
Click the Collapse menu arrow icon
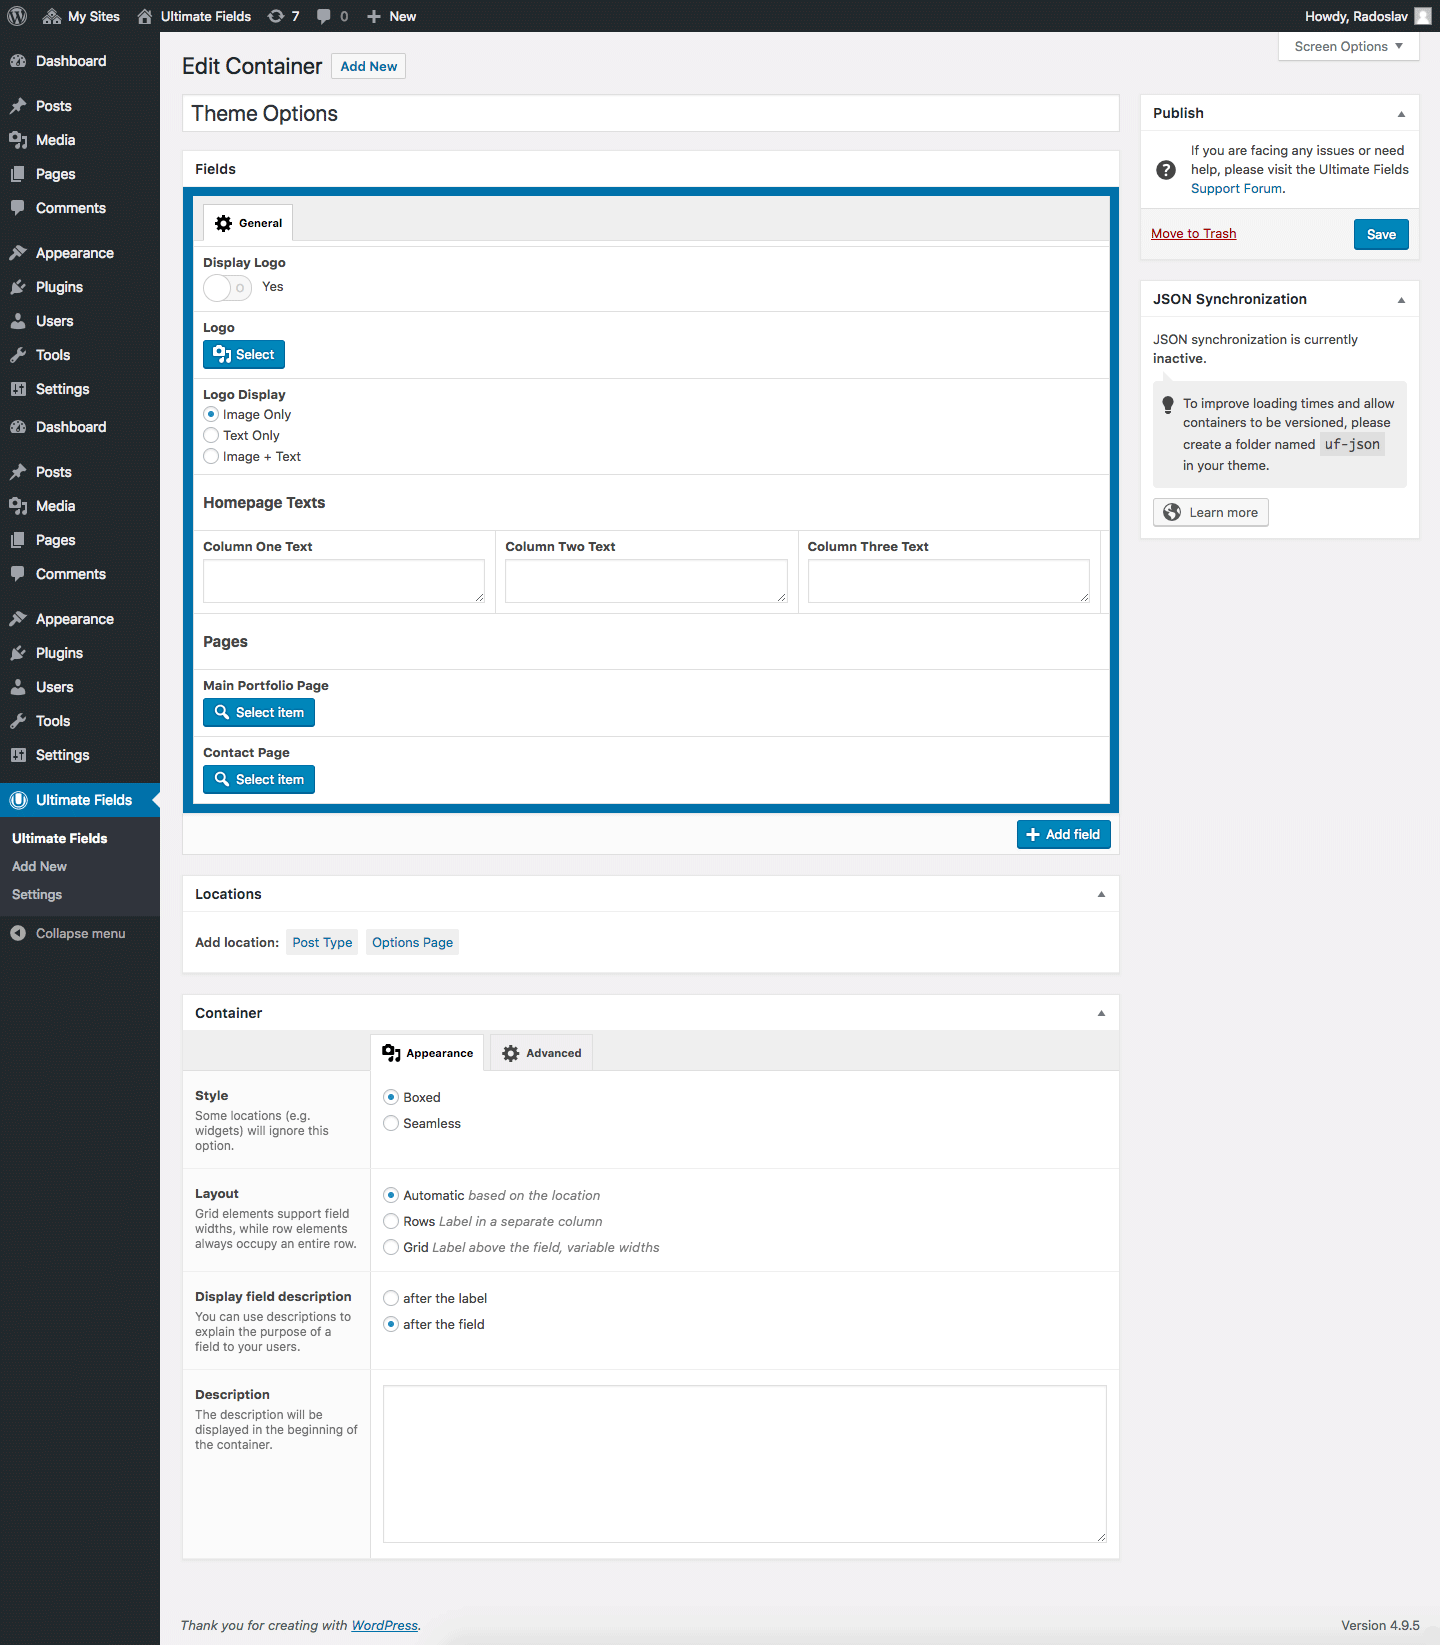point(18,933)
